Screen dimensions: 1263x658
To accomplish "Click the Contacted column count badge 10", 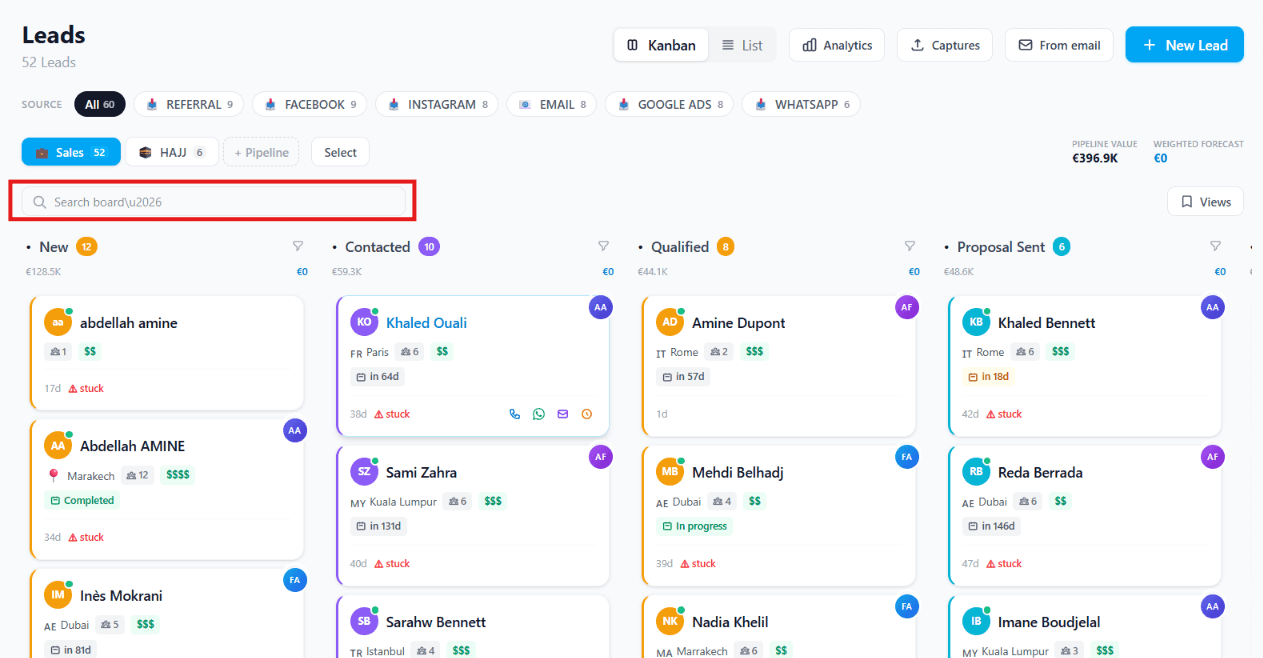I will [429, 247].
